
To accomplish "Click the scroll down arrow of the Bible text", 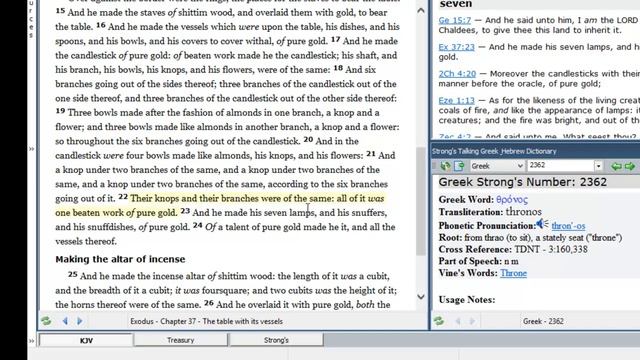I will click(x=421, y=297).
